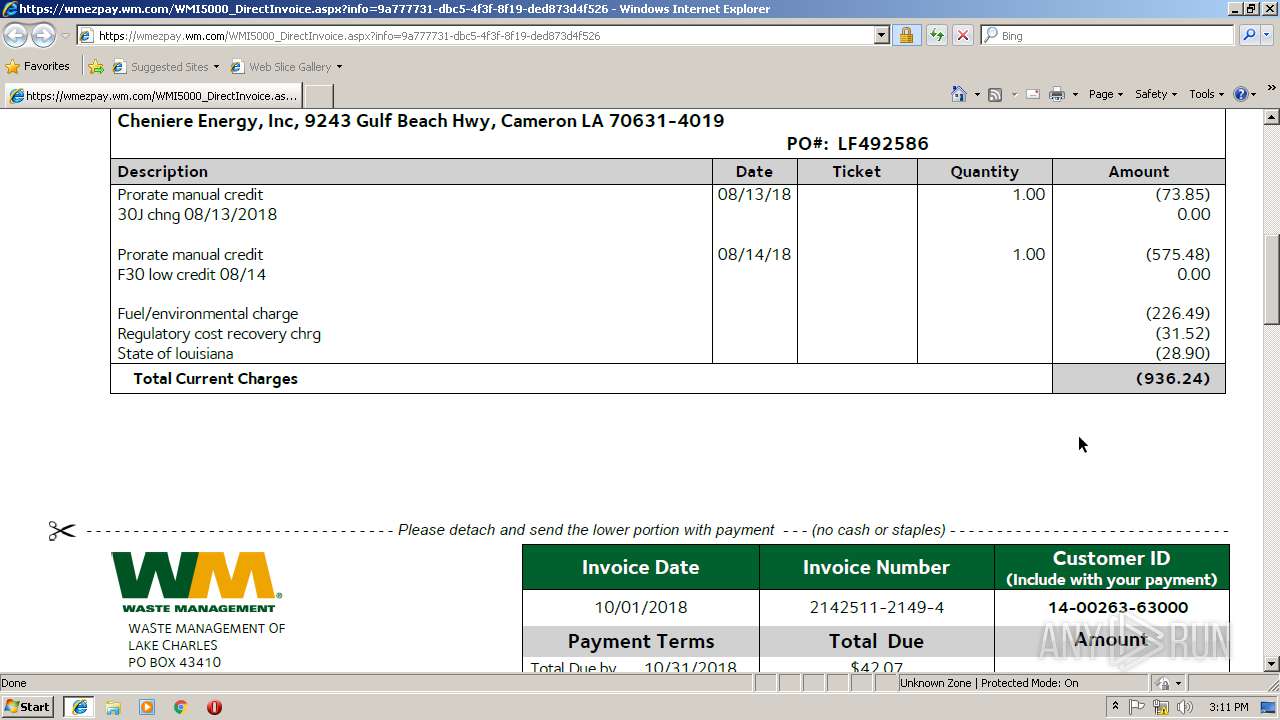Click the search magnifier button

[1249, 35]
